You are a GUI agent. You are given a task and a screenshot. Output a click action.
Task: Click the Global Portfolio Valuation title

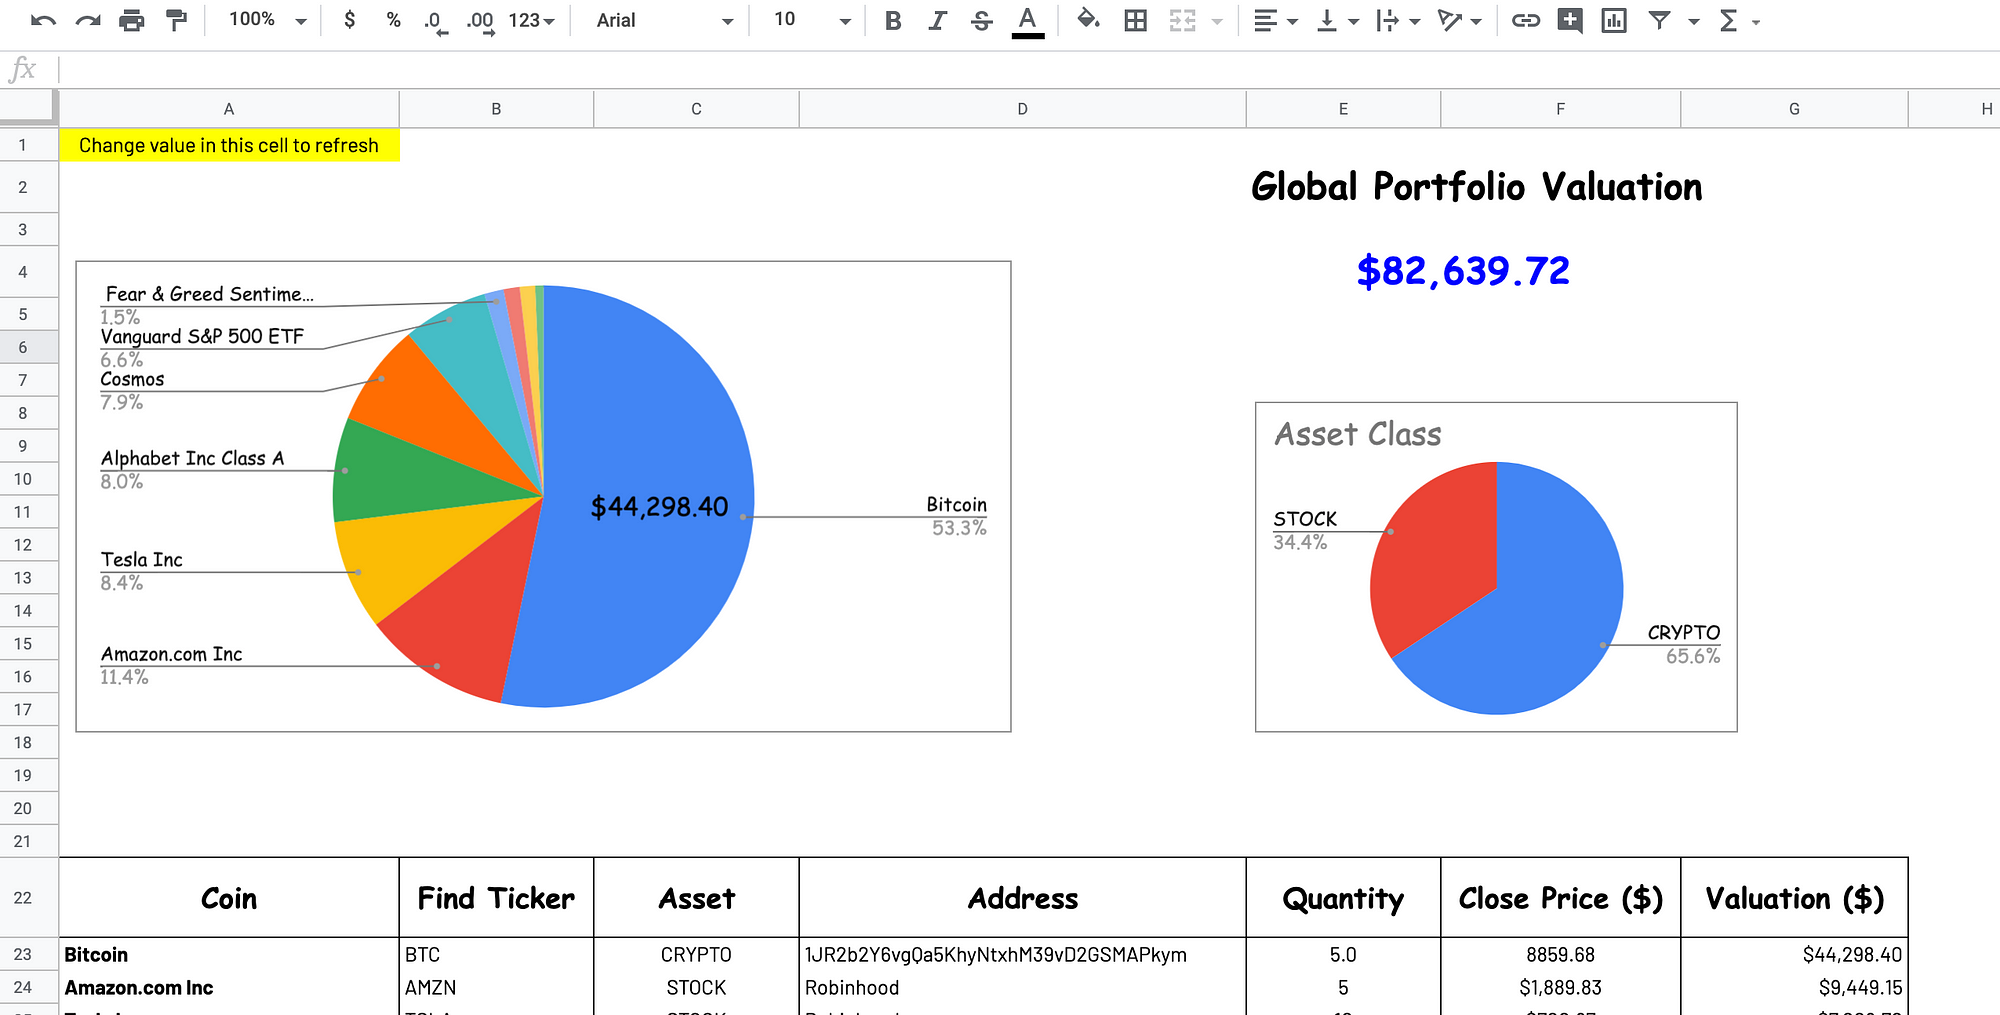[x=1476, y=187]
